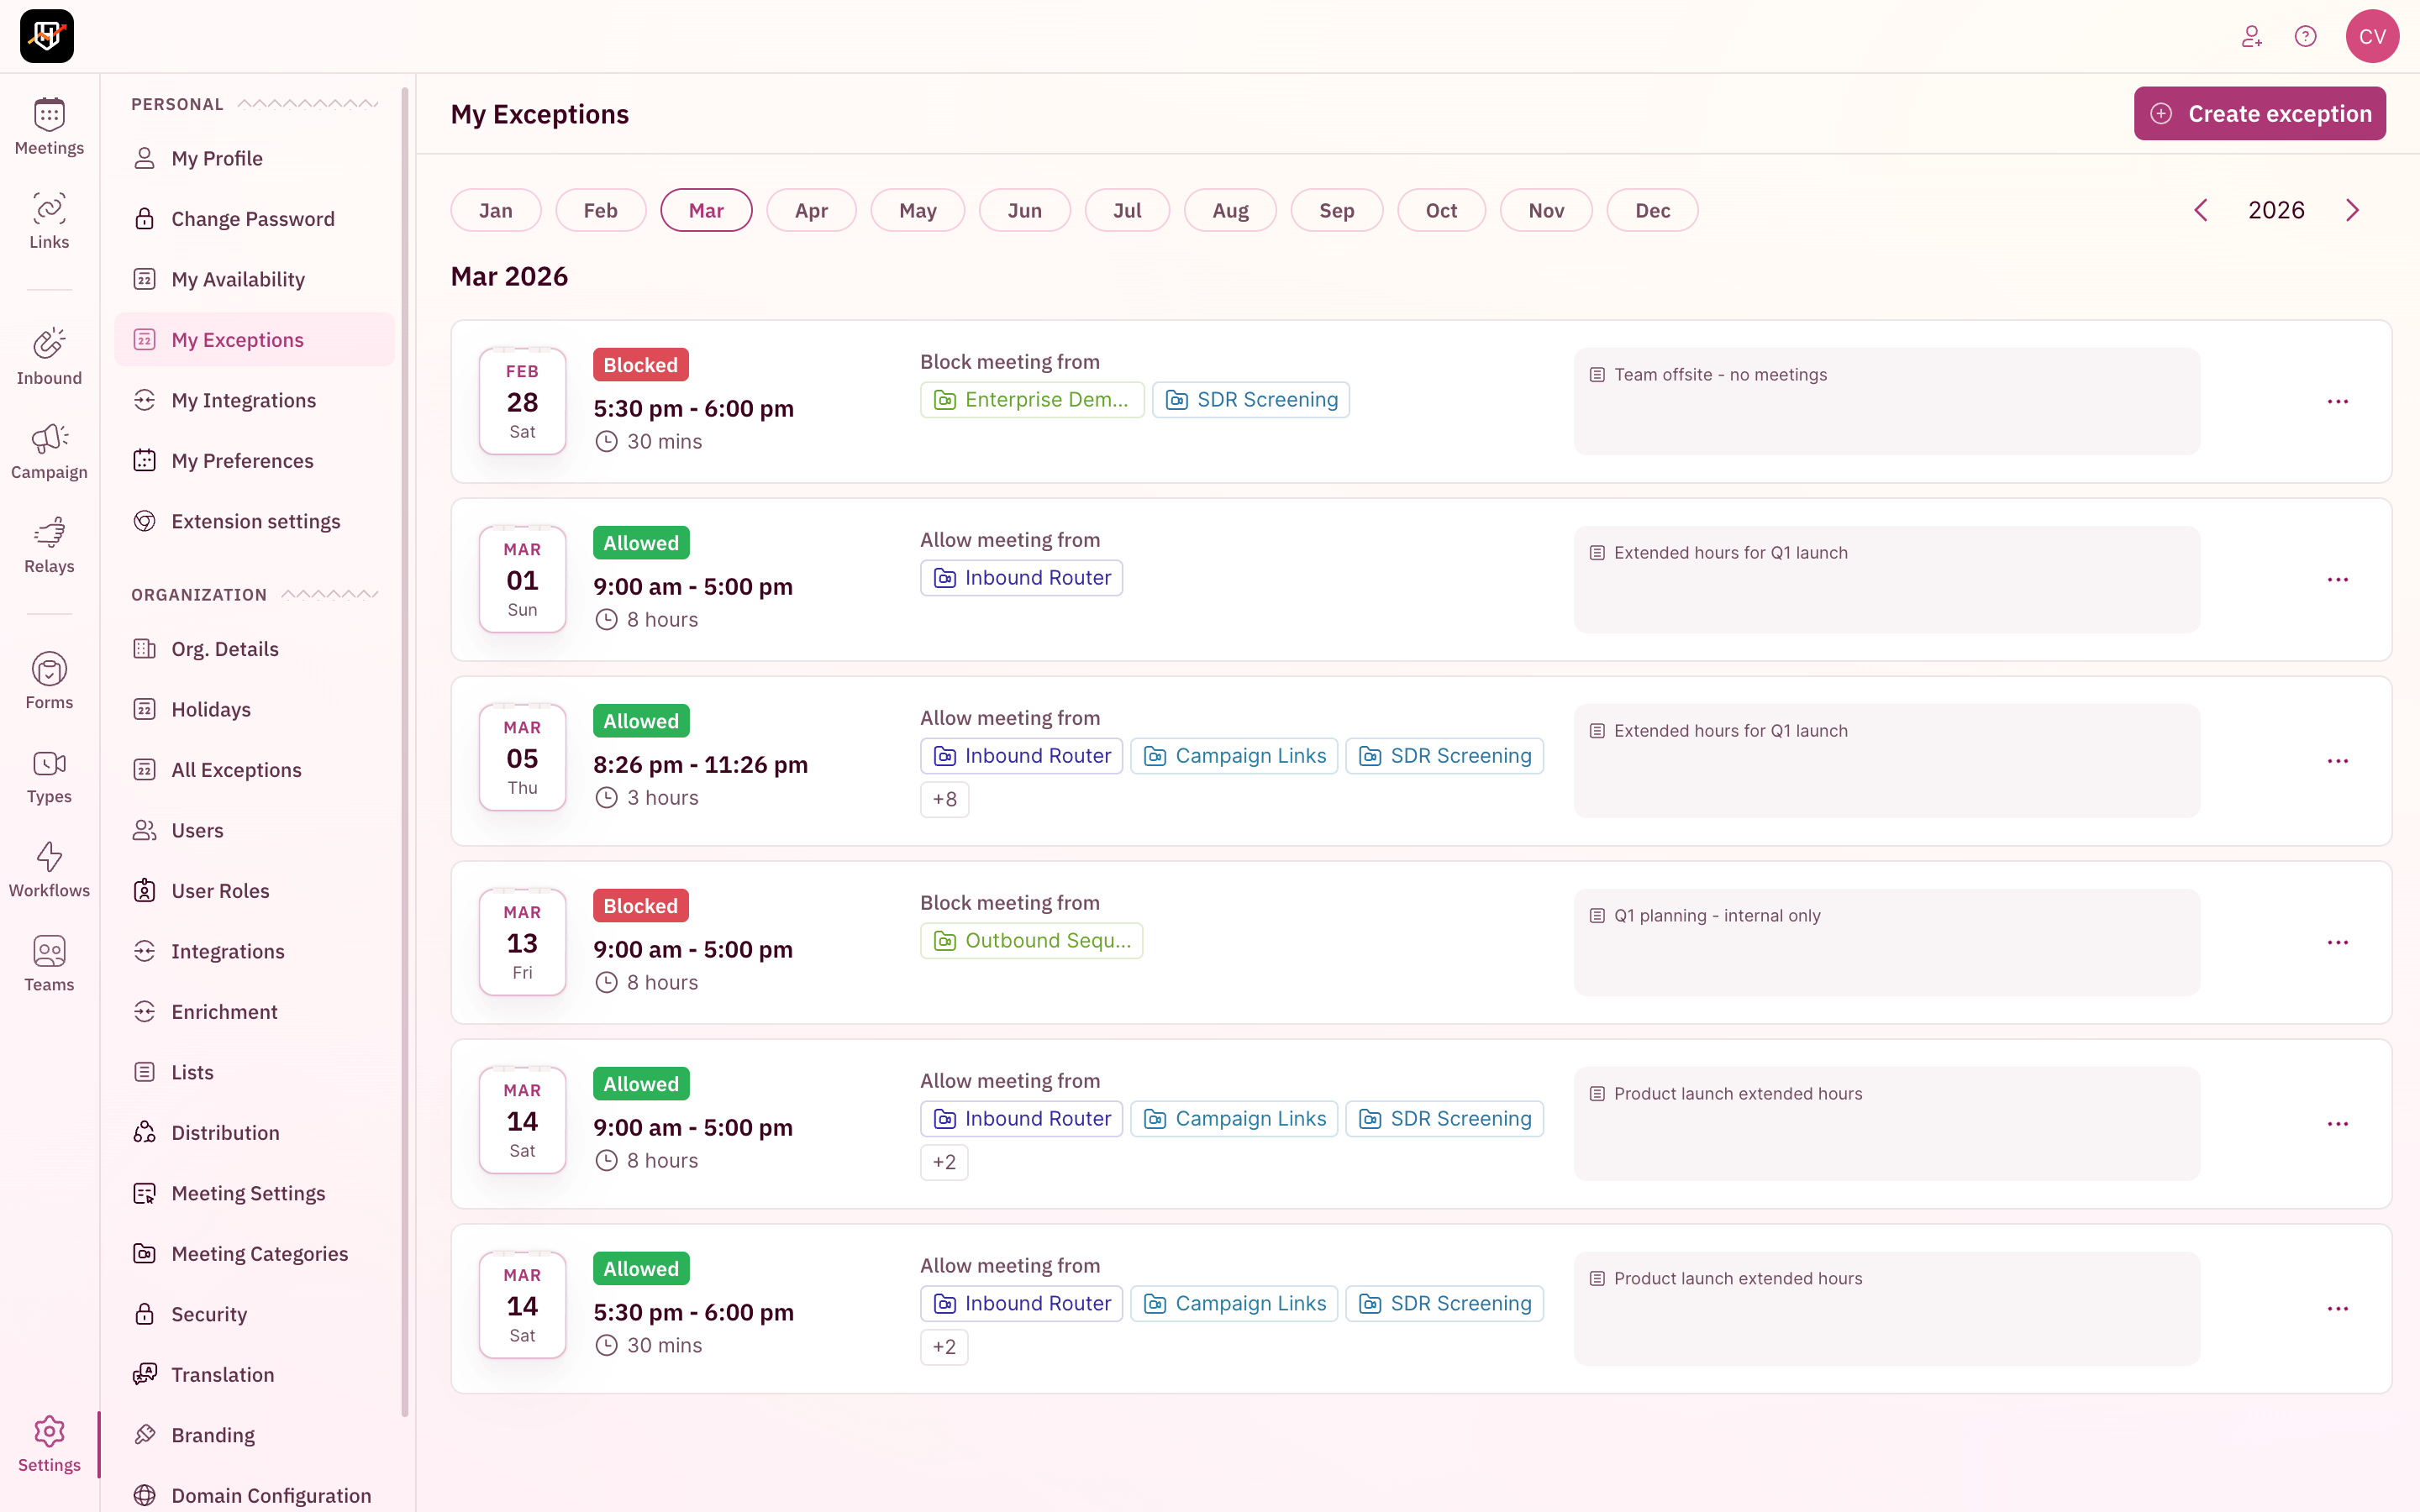Expand the +8 hidden sources on Mar 05

point(944,799)
